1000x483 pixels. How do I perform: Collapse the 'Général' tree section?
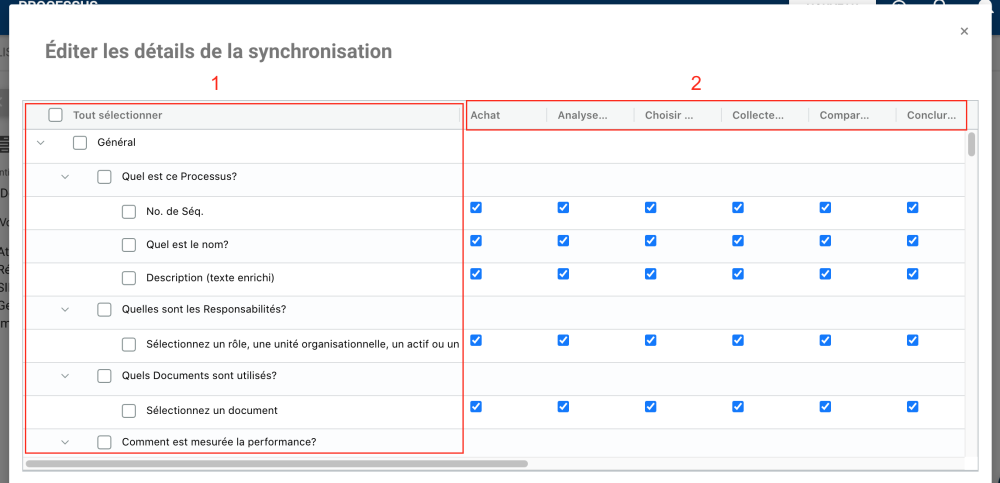41,143
